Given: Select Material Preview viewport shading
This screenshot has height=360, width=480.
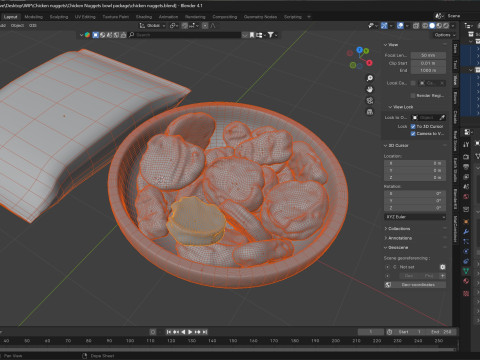Looking at the screenshot, I should pyautogui.click(x=439, y=26).
